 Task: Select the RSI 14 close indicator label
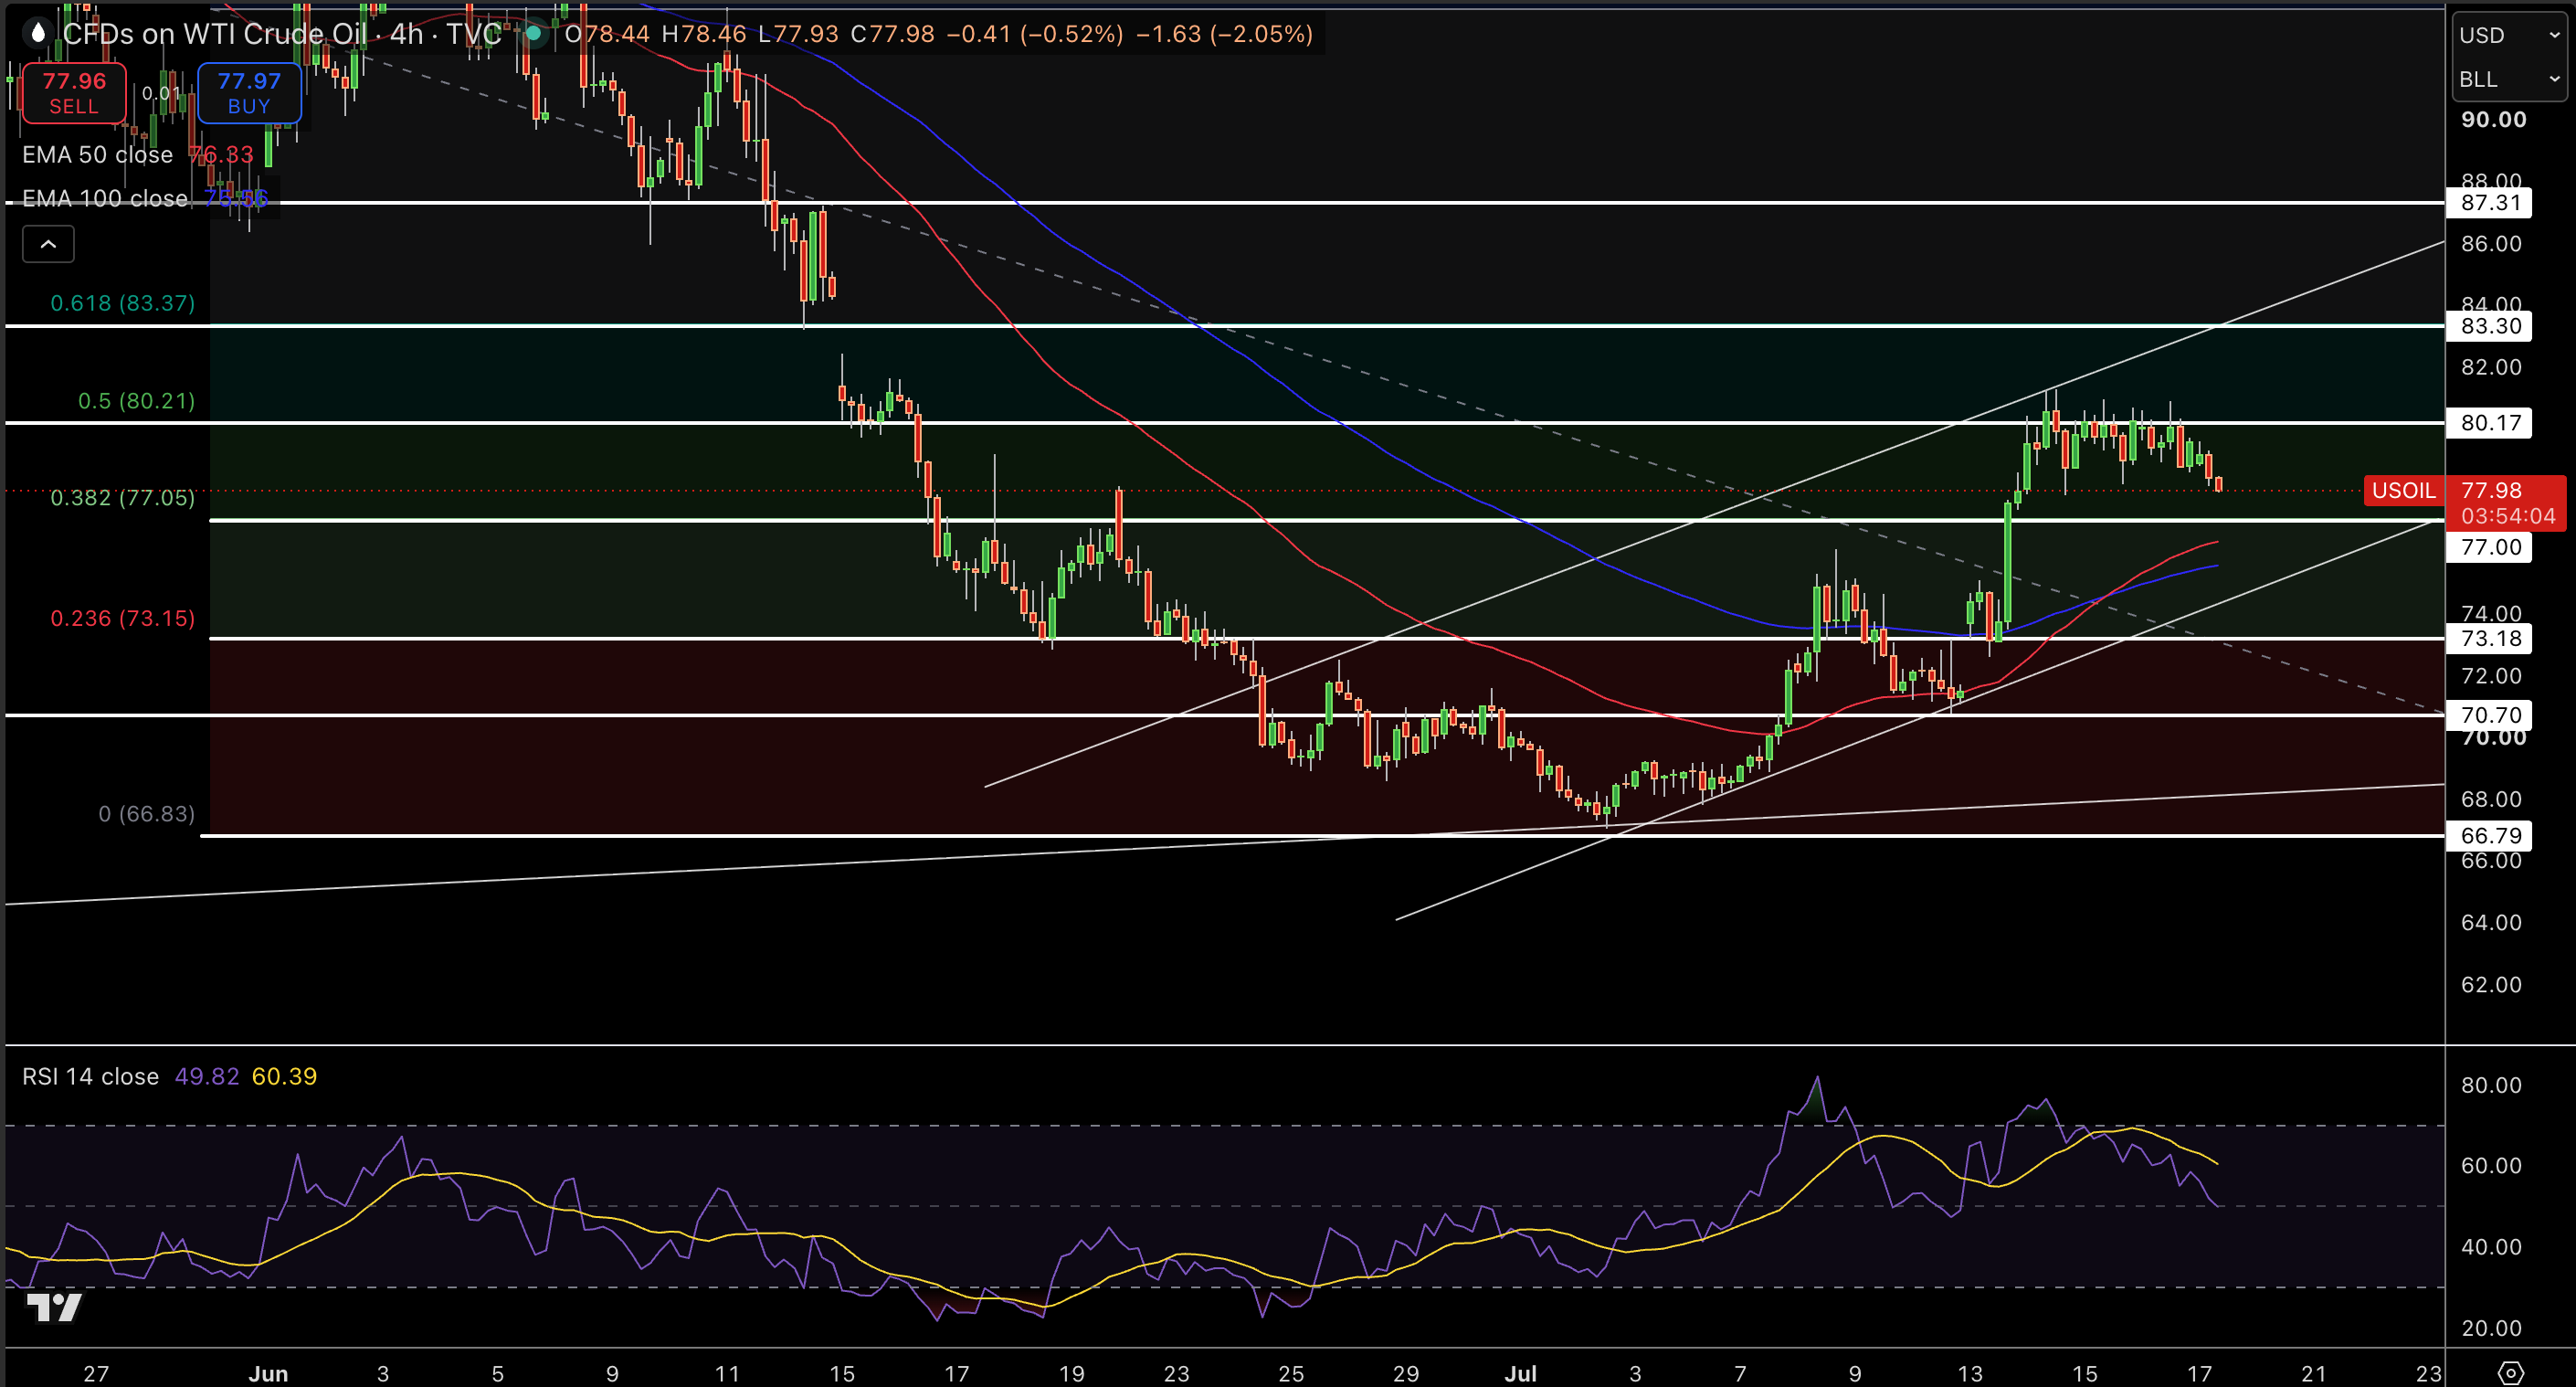tap(90, 1076)
